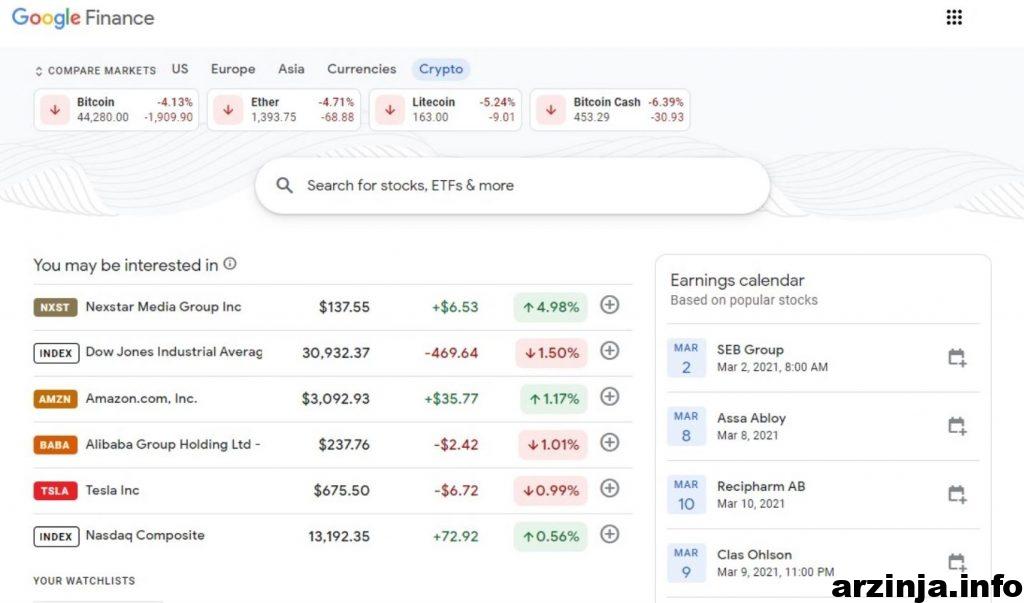Open Clas Ohlson earnings entry
This screenshot has height=603, width=1024.
click(x=823, y=563)
